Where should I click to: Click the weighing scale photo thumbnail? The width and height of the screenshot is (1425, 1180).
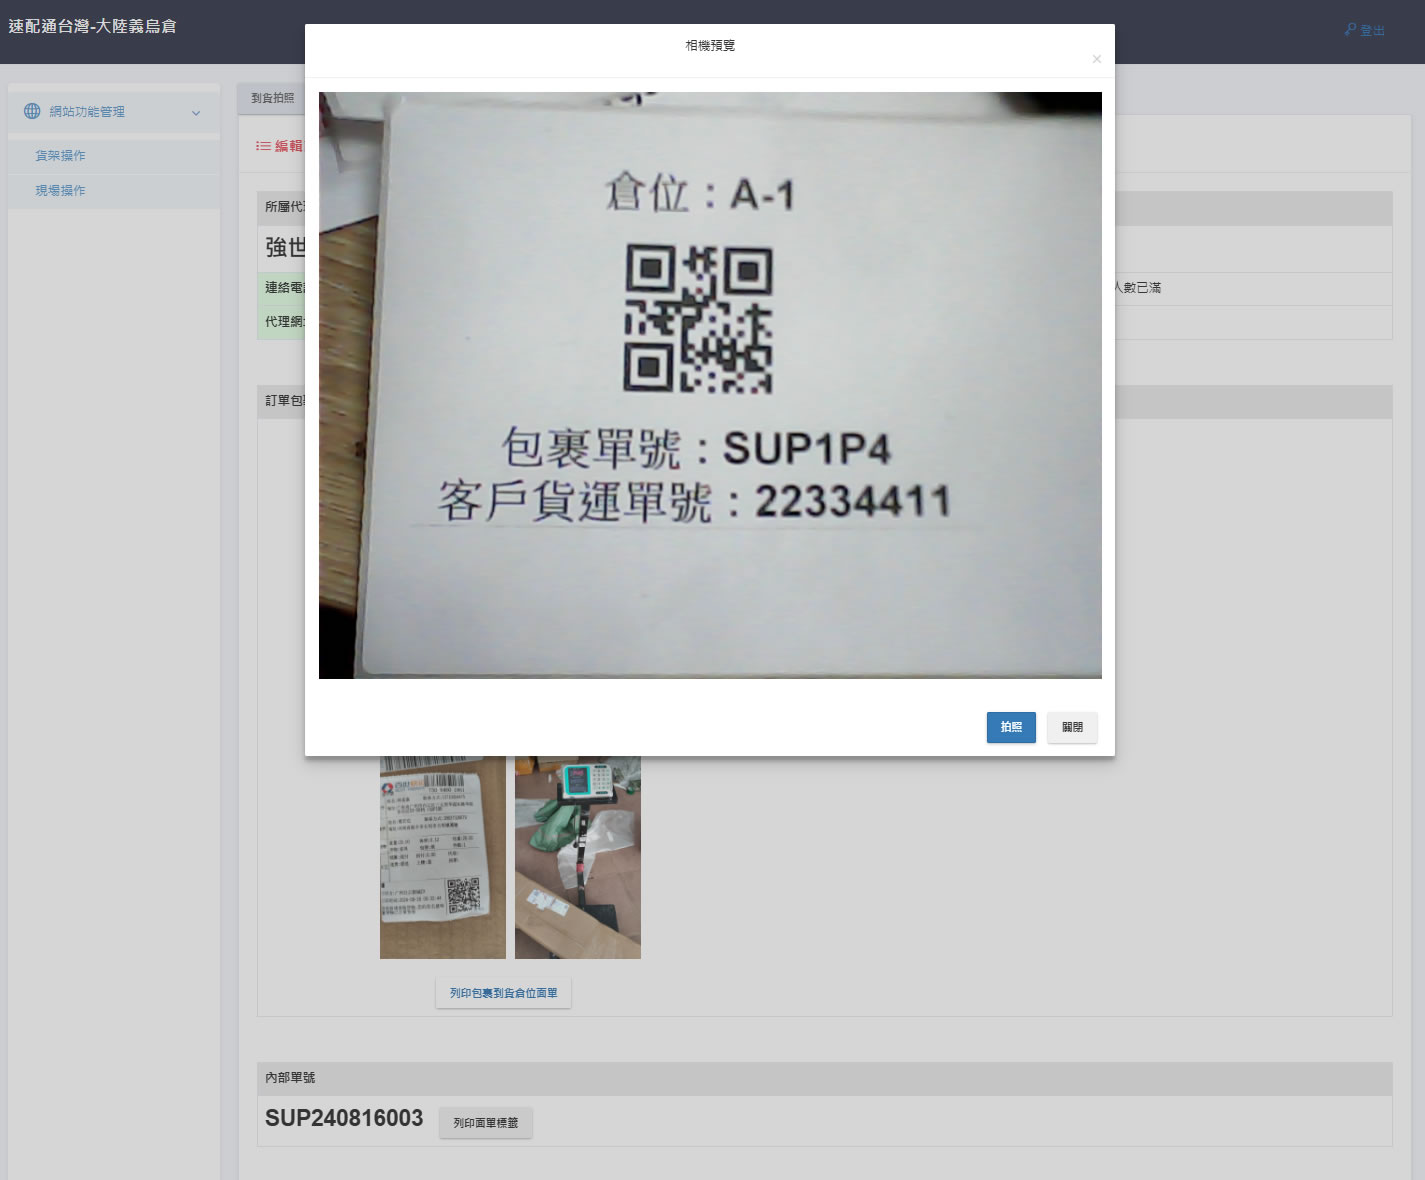(x=578, y=856)
